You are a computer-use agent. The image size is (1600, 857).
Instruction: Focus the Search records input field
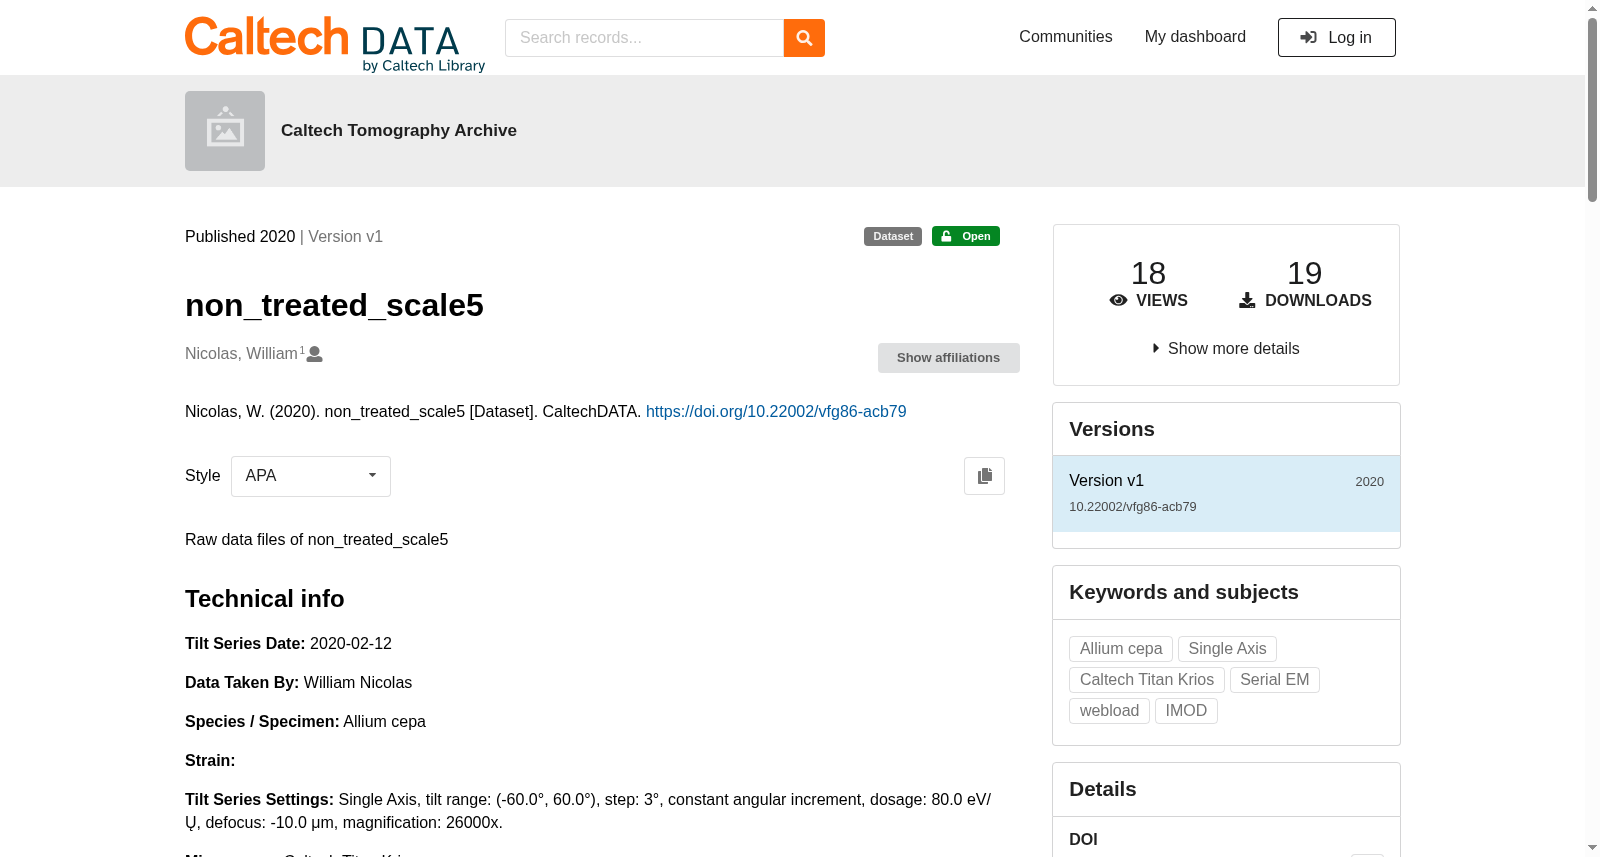[645, 38]
